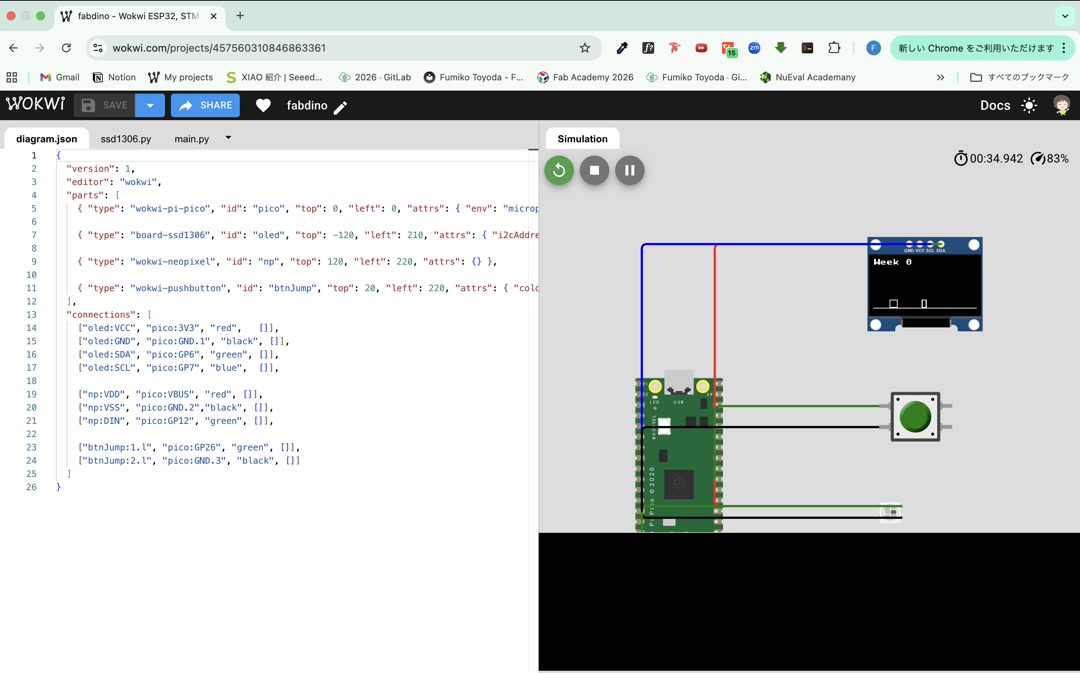1080x673 pixels.
Task: Click the fabdino project title
Action: coord(307,105)
